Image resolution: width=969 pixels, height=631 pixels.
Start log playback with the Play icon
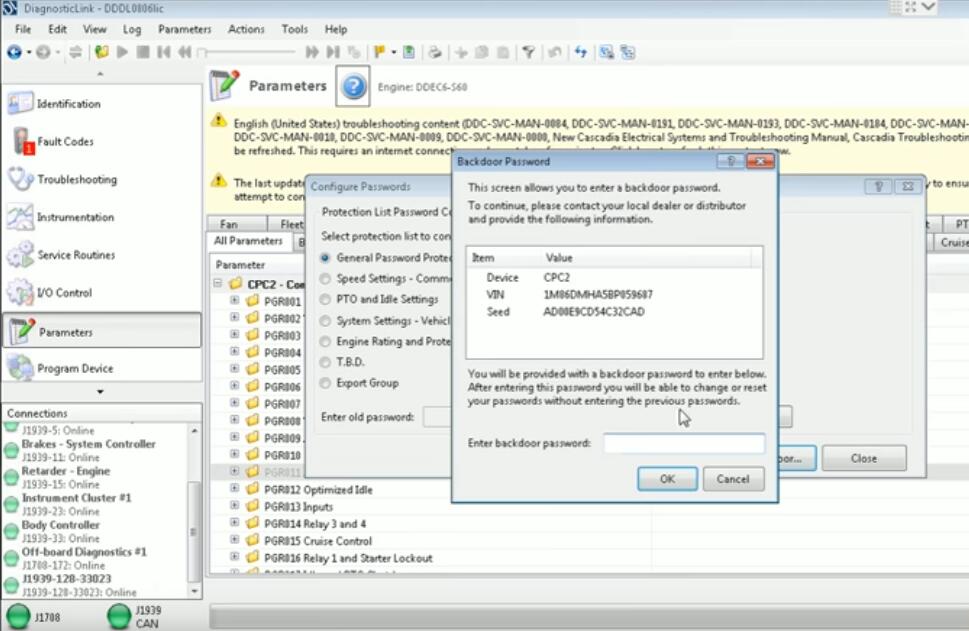coord(122,53)
